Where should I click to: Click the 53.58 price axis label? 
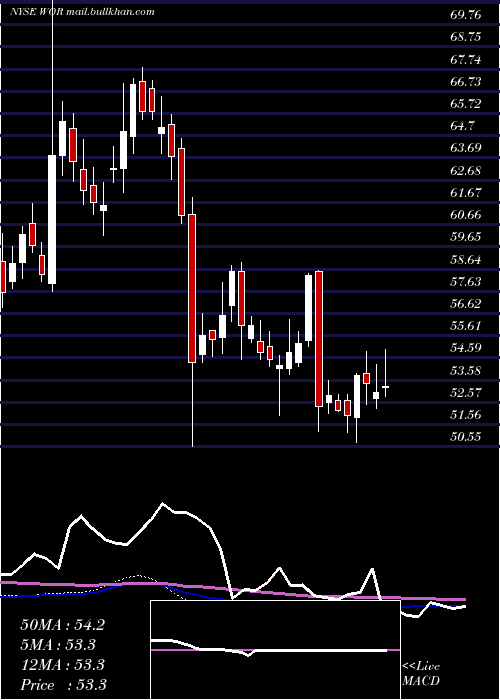(466, 371)
